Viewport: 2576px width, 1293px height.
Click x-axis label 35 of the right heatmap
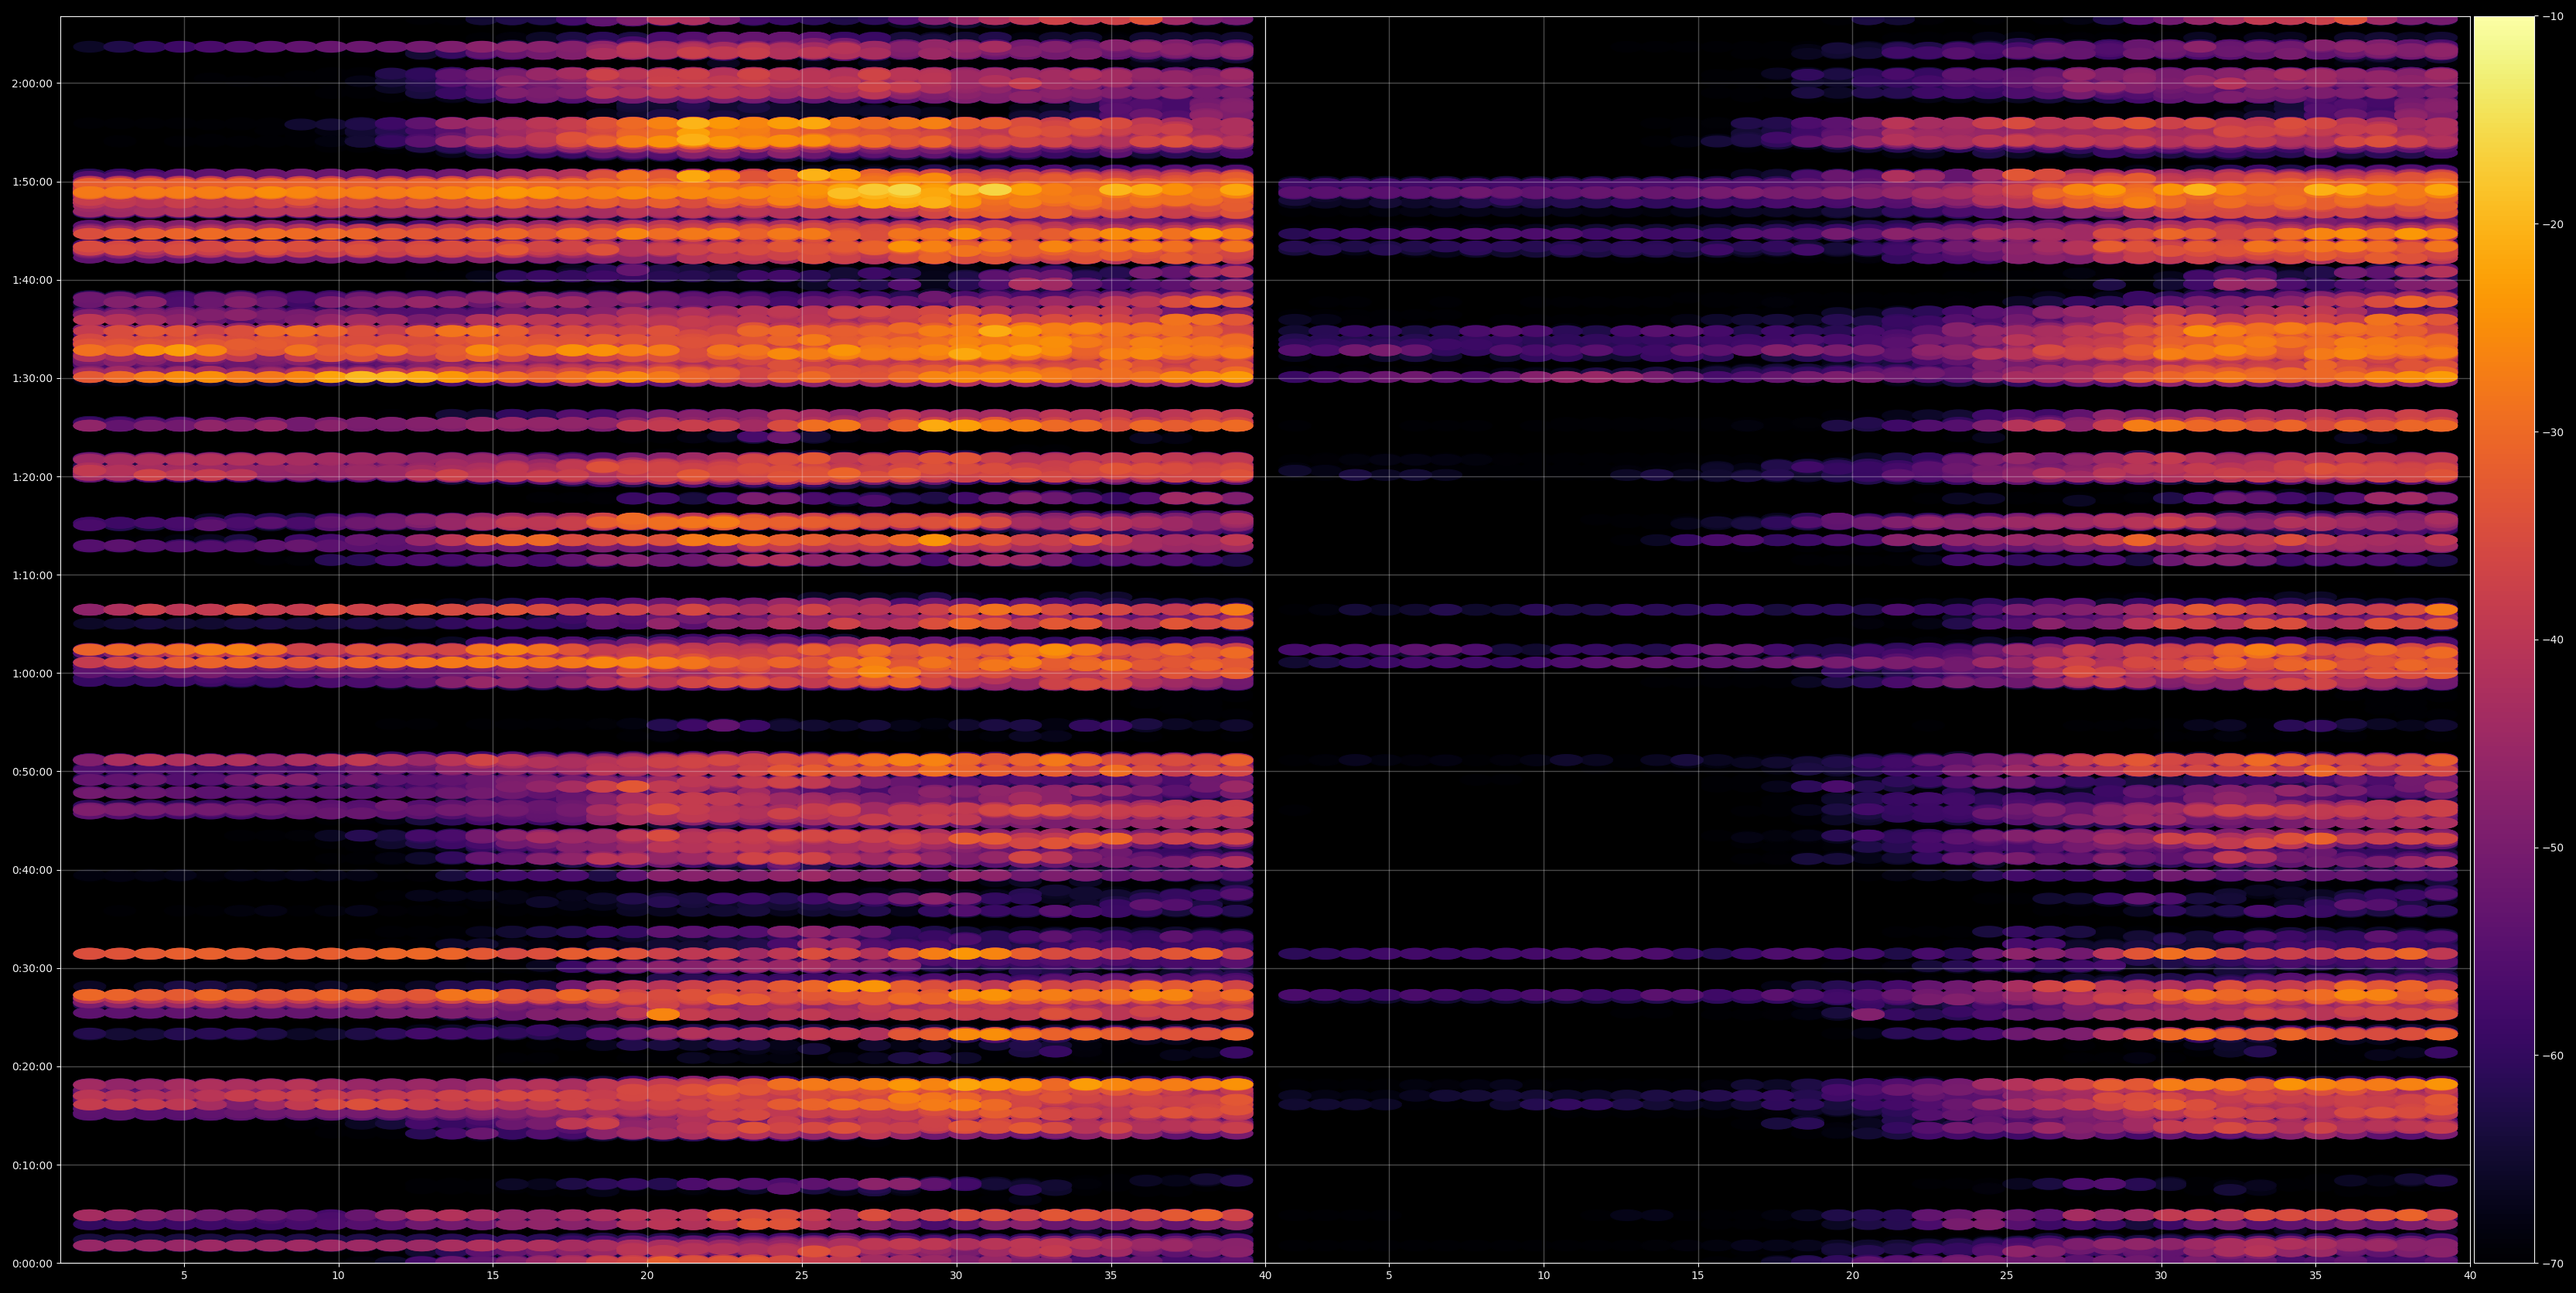pyautogui.click(x=2316, y=1276)
